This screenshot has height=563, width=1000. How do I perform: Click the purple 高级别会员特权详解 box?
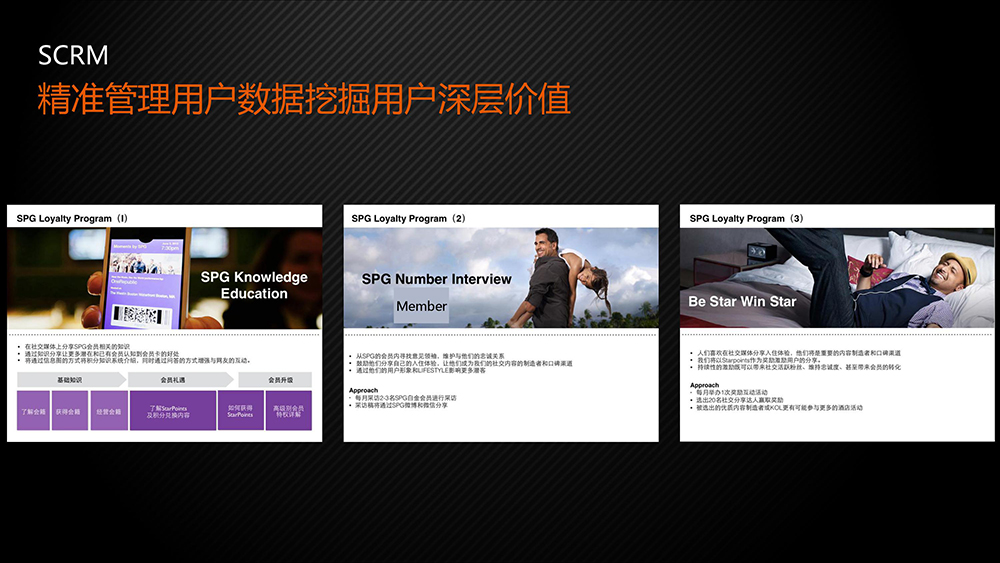(x=289, y=411)
